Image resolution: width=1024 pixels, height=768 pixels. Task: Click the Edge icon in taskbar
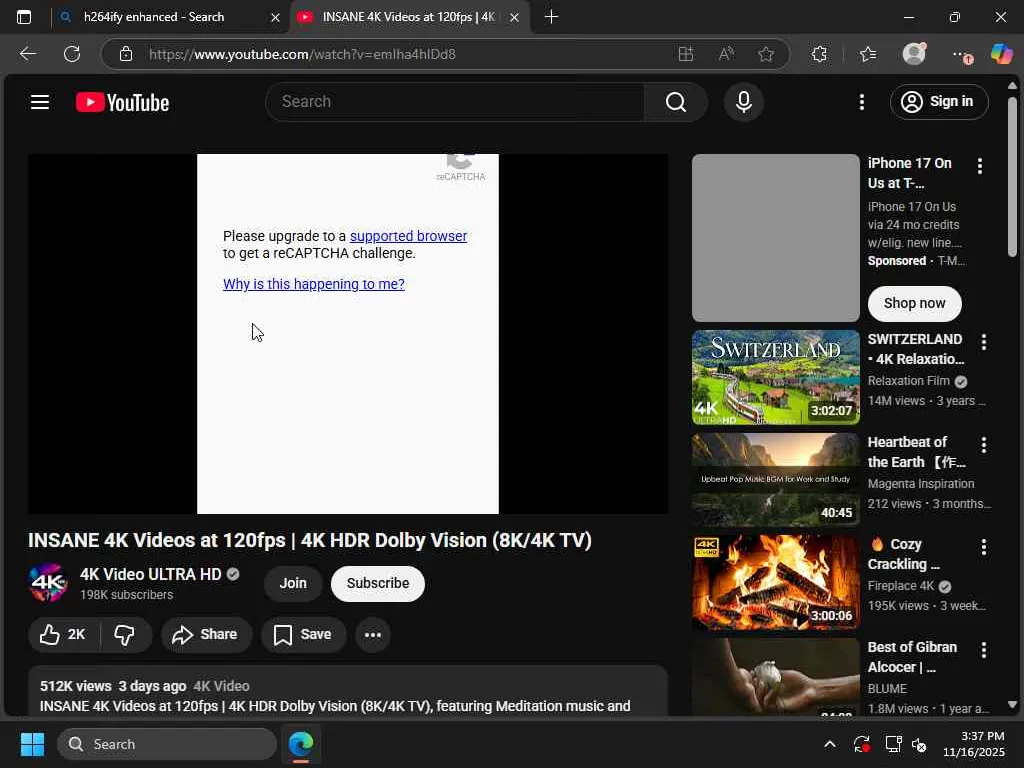point(301,744)
